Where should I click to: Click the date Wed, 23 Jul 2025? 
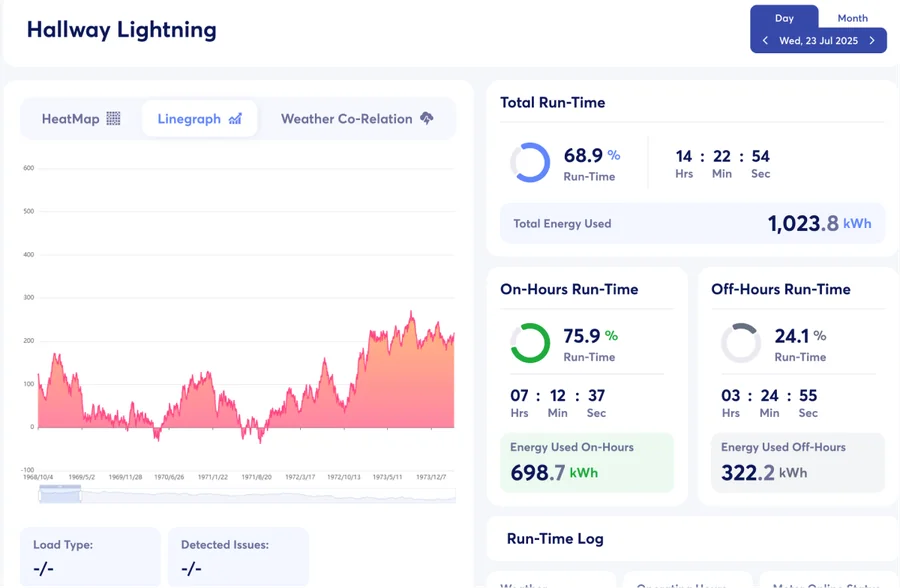(x=818, y=41)
